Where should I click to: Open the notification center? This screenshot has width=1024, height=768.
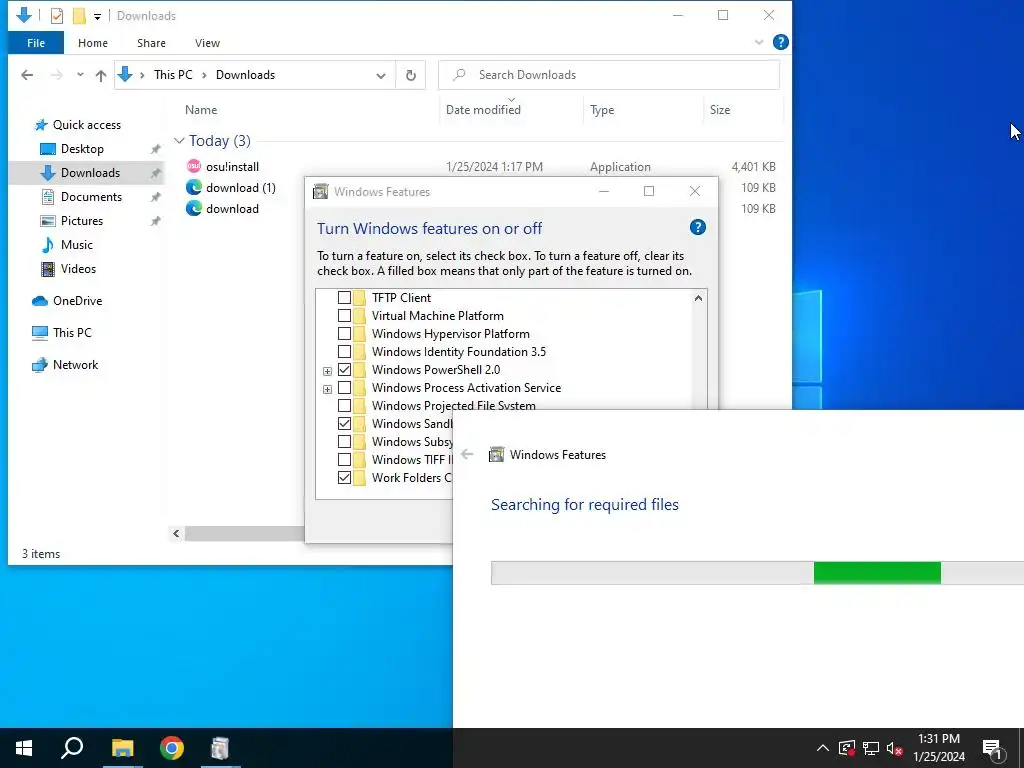coord(992,748)
